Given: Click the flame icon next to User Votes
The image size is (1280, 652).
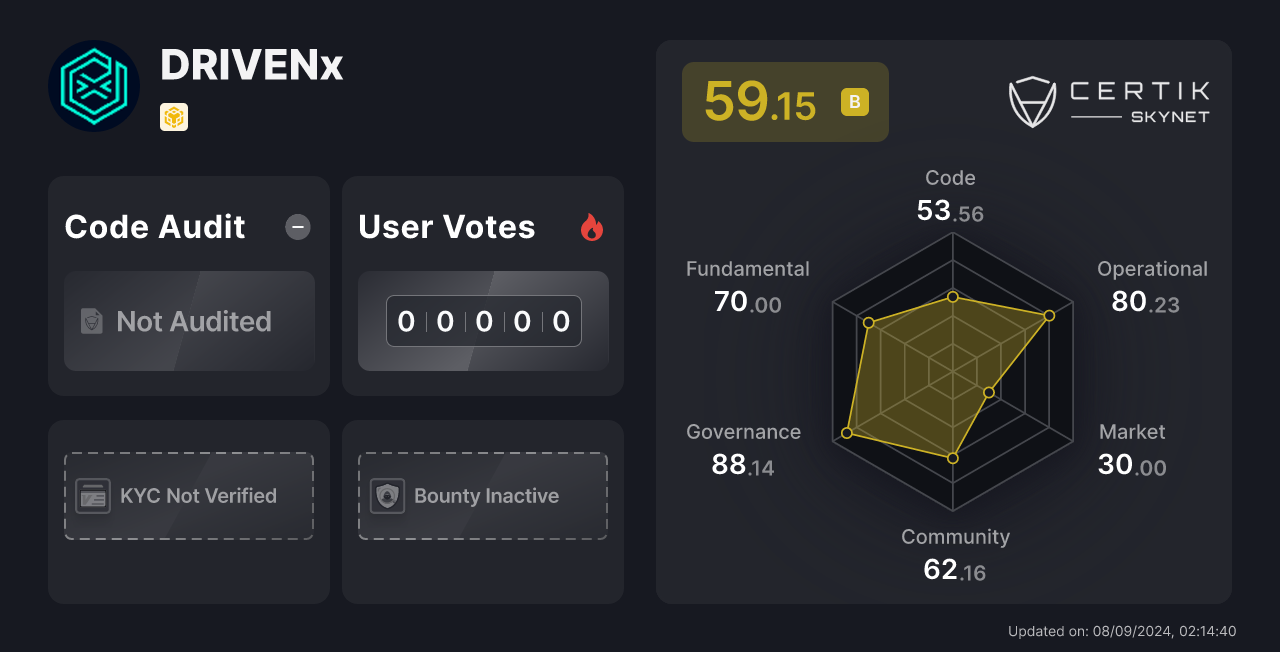Looking at the screenshot, I should click(592, 228).
